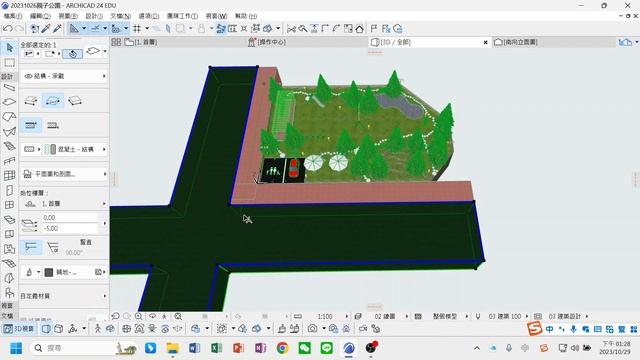Click the Fit in Window zoom icon
The image size is (640, 360).
point(178,316)
